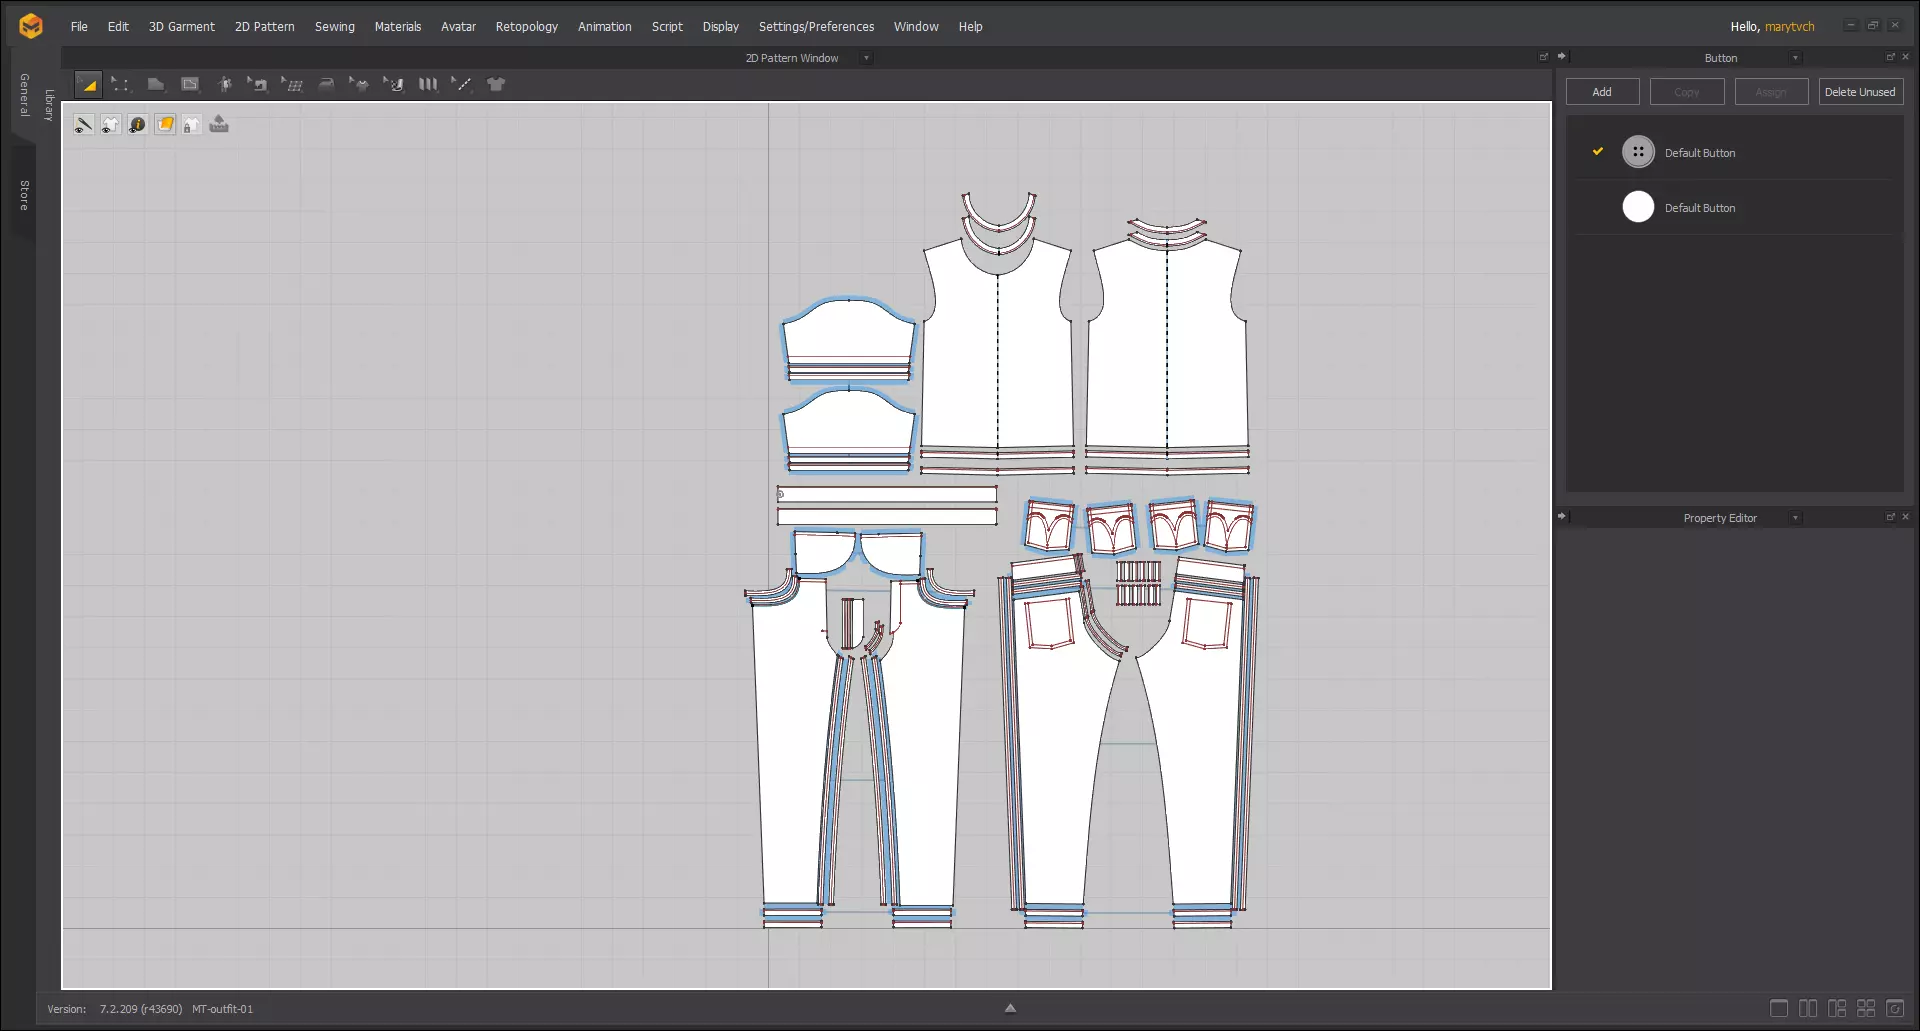This screenshot has height=1031, width=1920.
Task: Expand the bottom panel triangle arrow
Action: (1010, 1008)
